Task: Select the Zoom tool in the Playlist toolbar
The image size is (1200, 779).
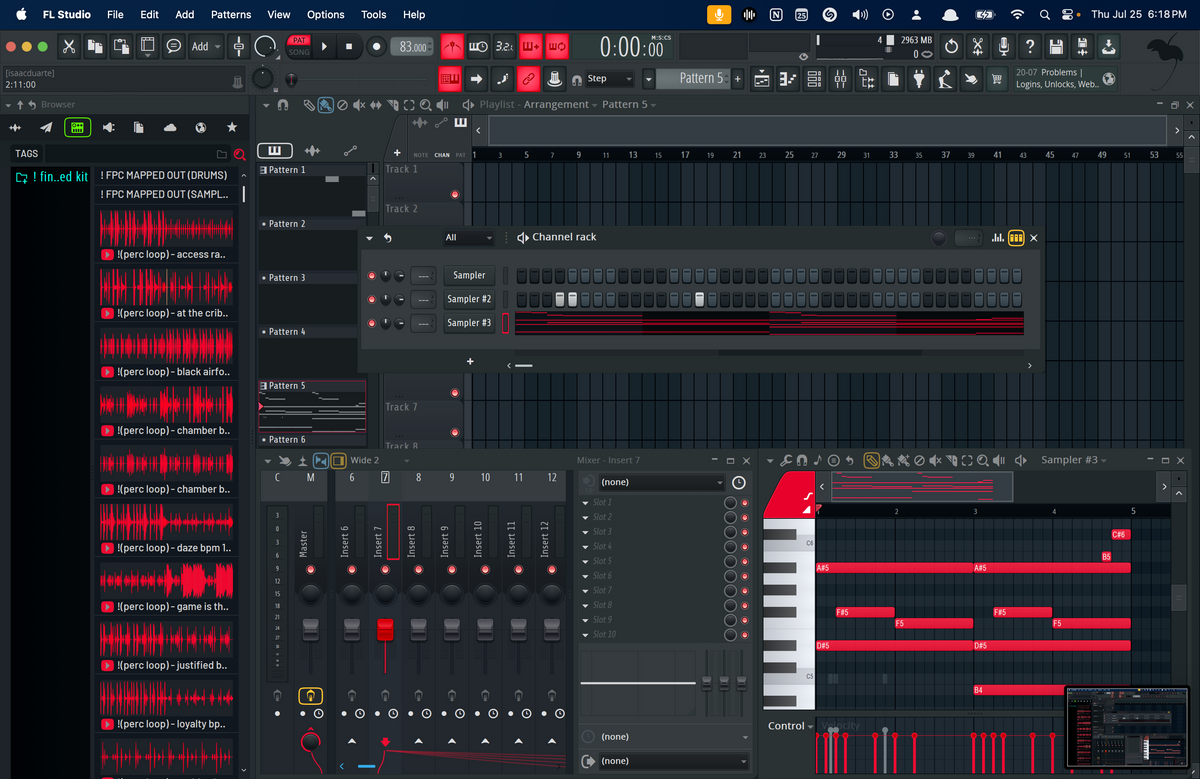Action: click(x=425, y=105)
